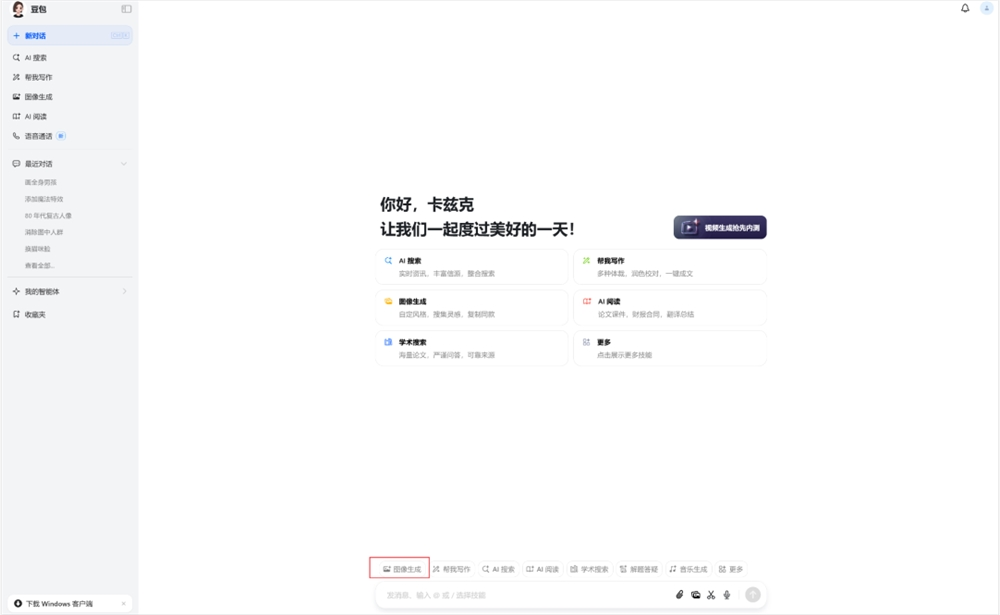Open 音乐生成 from the skill bar

(x=690, y=567)
